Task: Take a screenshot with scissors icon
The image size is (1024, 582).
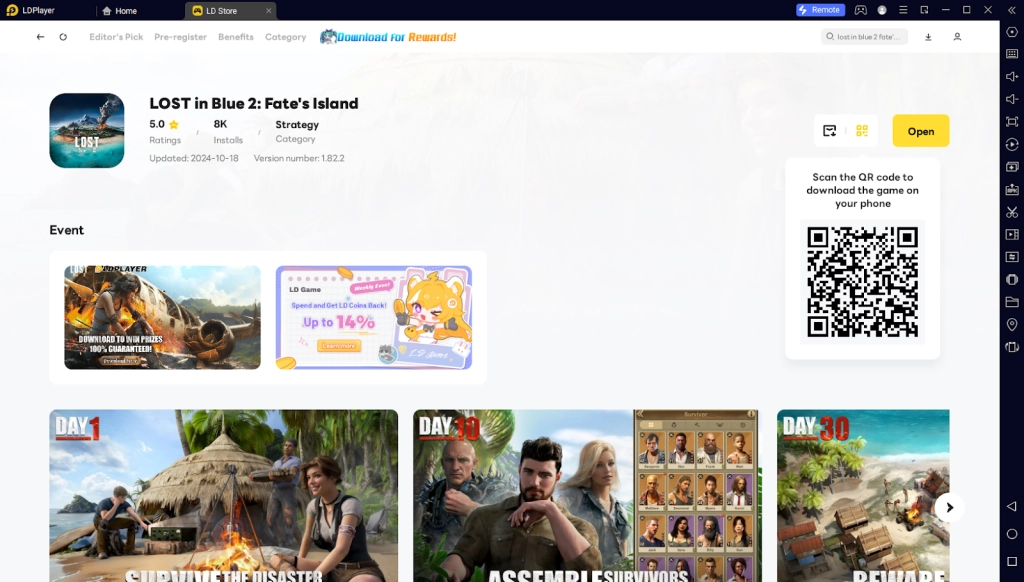Action: [1012, 212]
